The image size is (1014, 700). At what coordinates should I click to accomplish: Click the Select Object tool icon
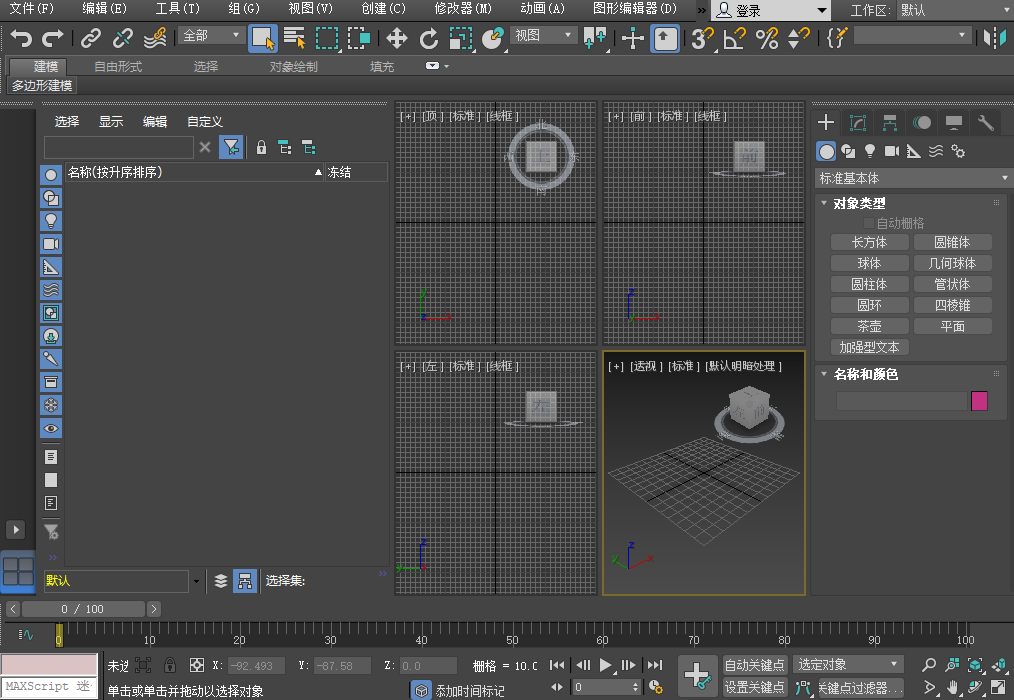[x=263, y=38]
